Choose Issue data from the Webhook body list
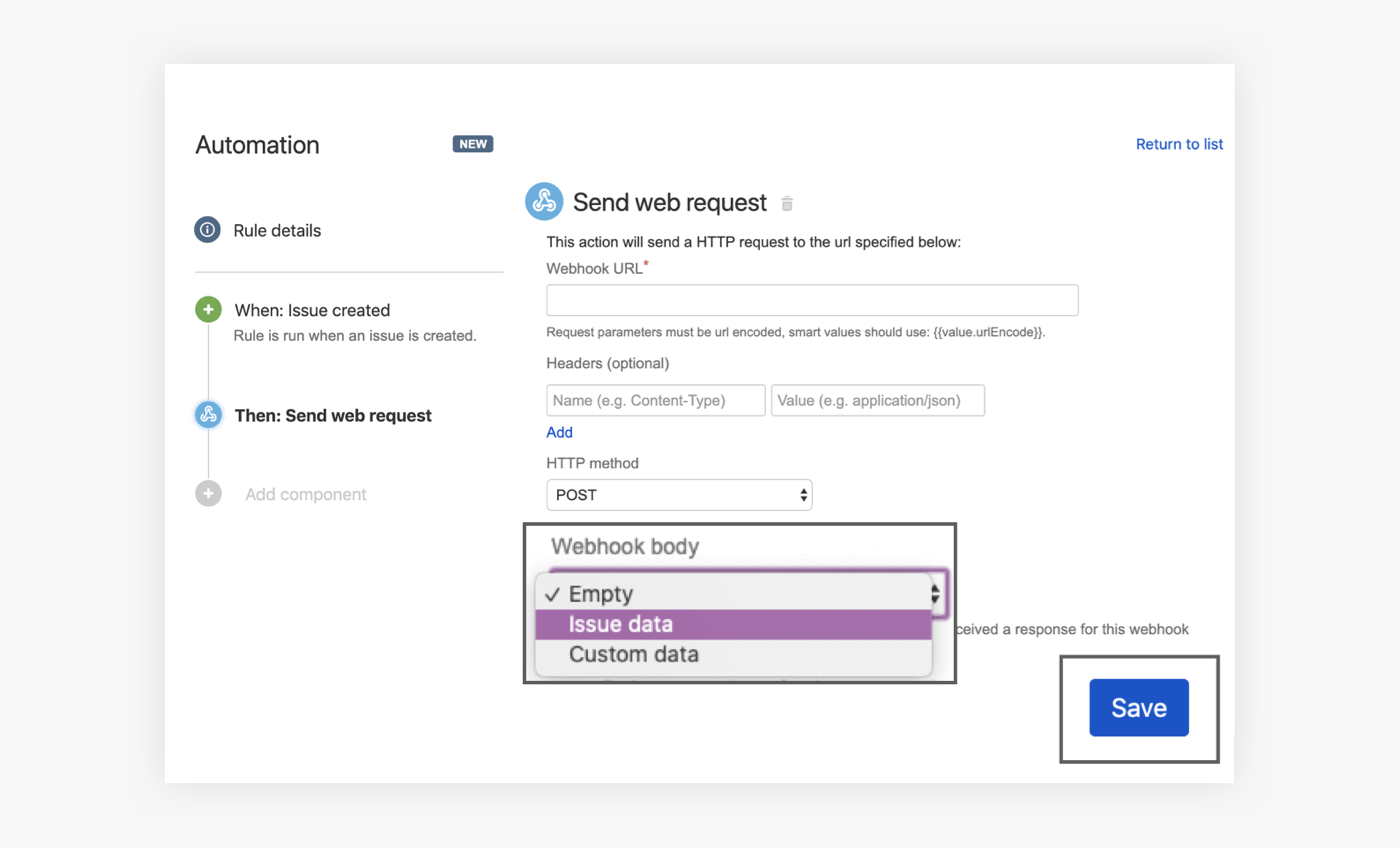Viewport: 1400px width, 848px height. tap(621, 625)
